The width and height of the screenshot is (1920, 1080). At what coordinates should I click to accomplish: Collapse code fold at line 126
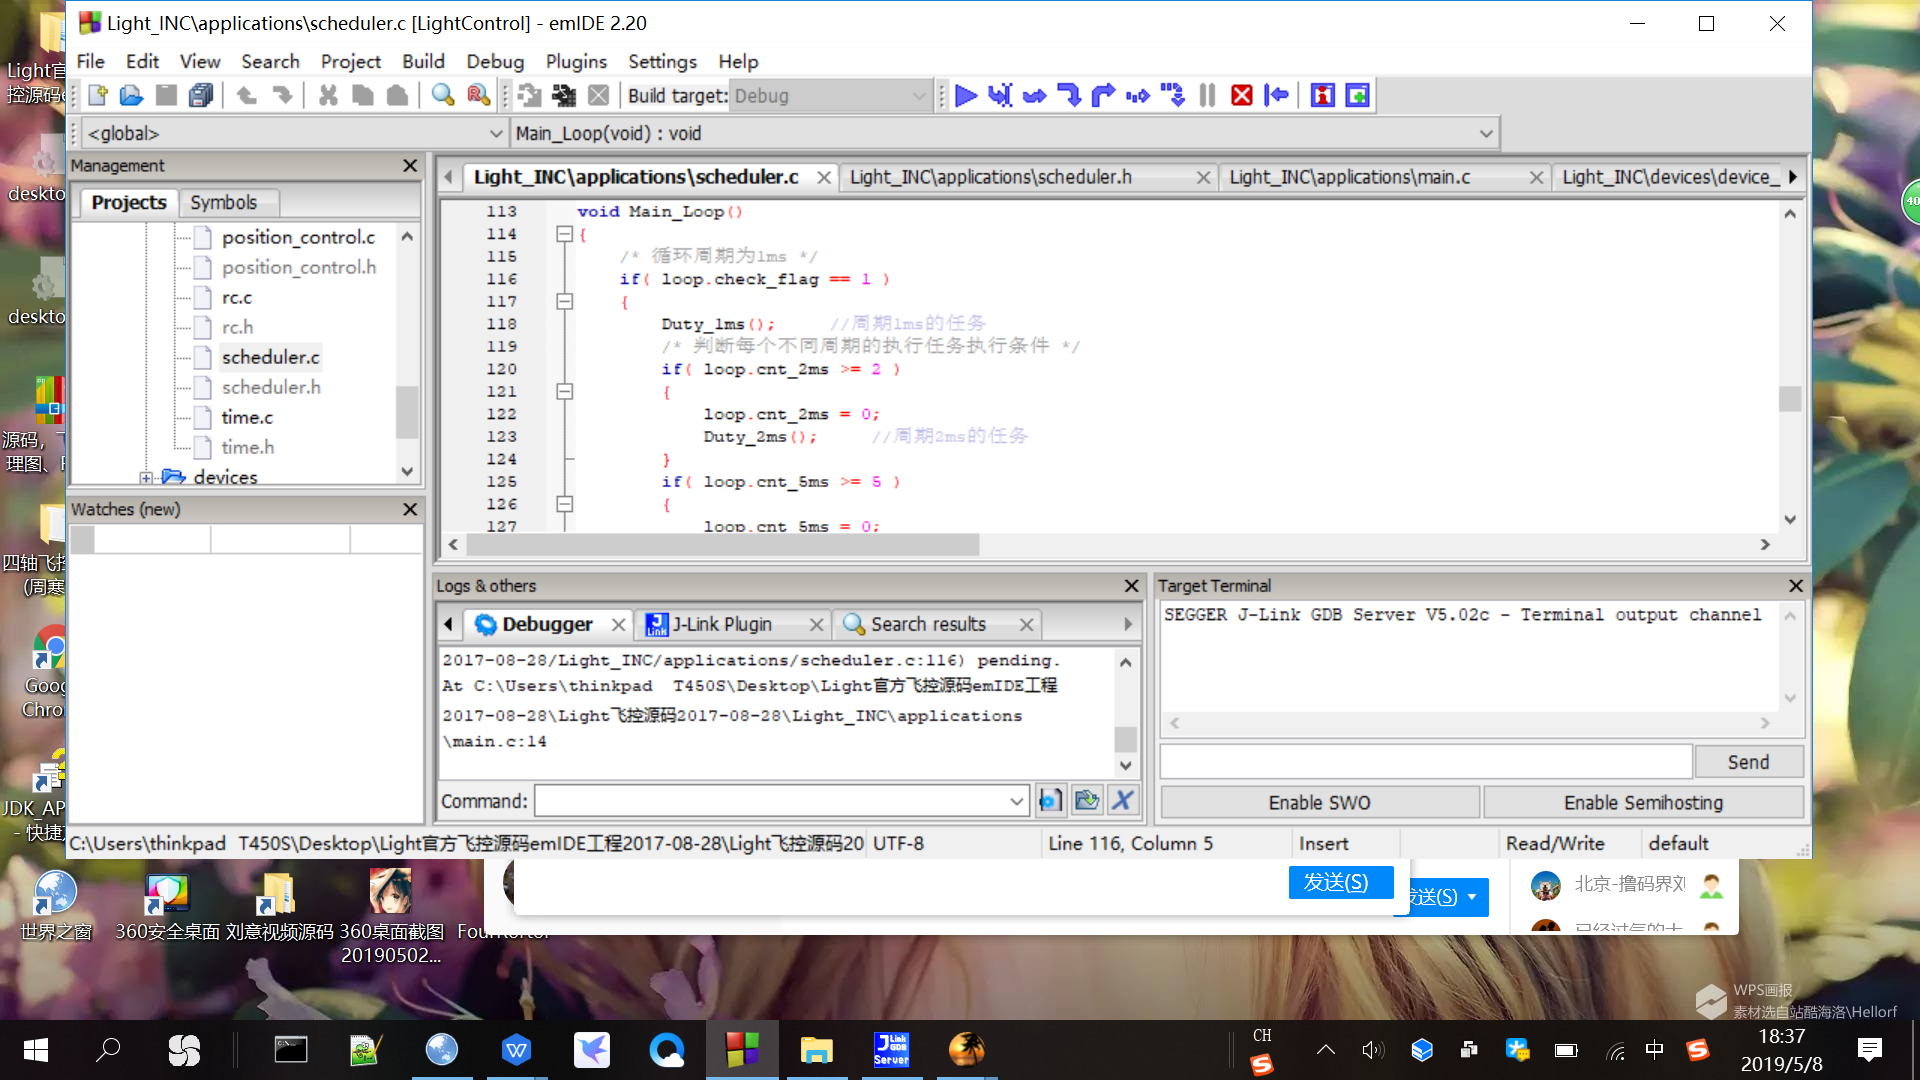(564, 504)
